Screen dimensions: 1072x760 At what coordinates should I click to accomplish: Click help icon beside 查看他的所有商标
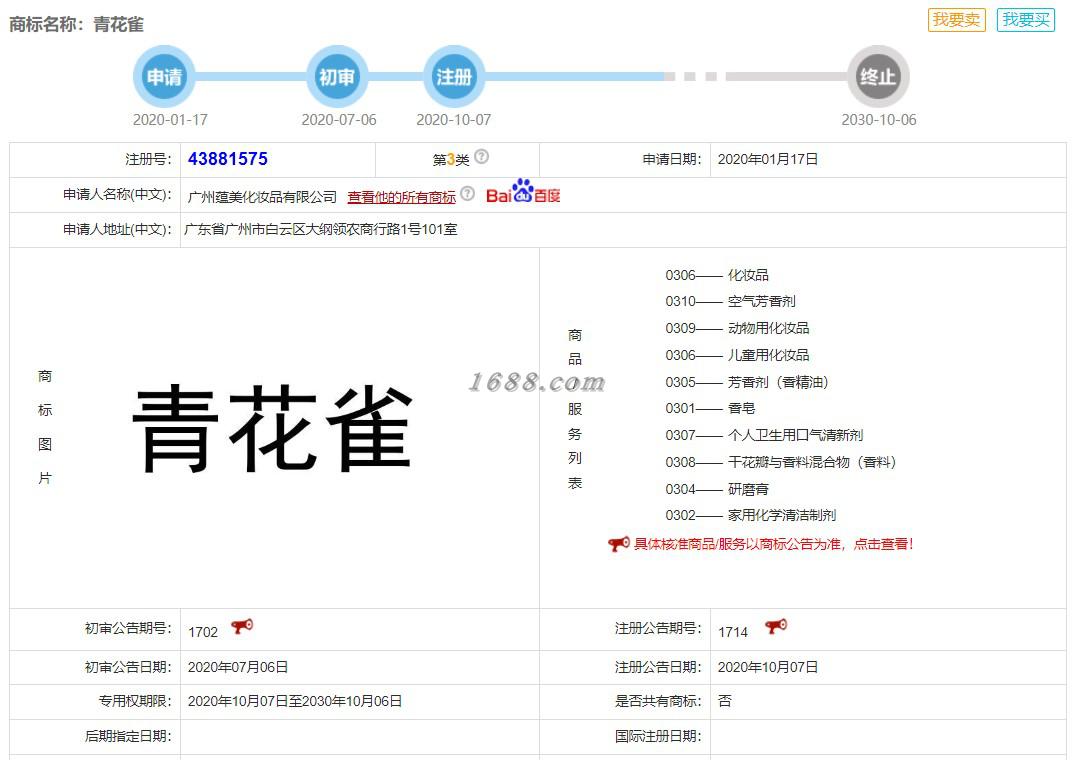tap(467, 193)
